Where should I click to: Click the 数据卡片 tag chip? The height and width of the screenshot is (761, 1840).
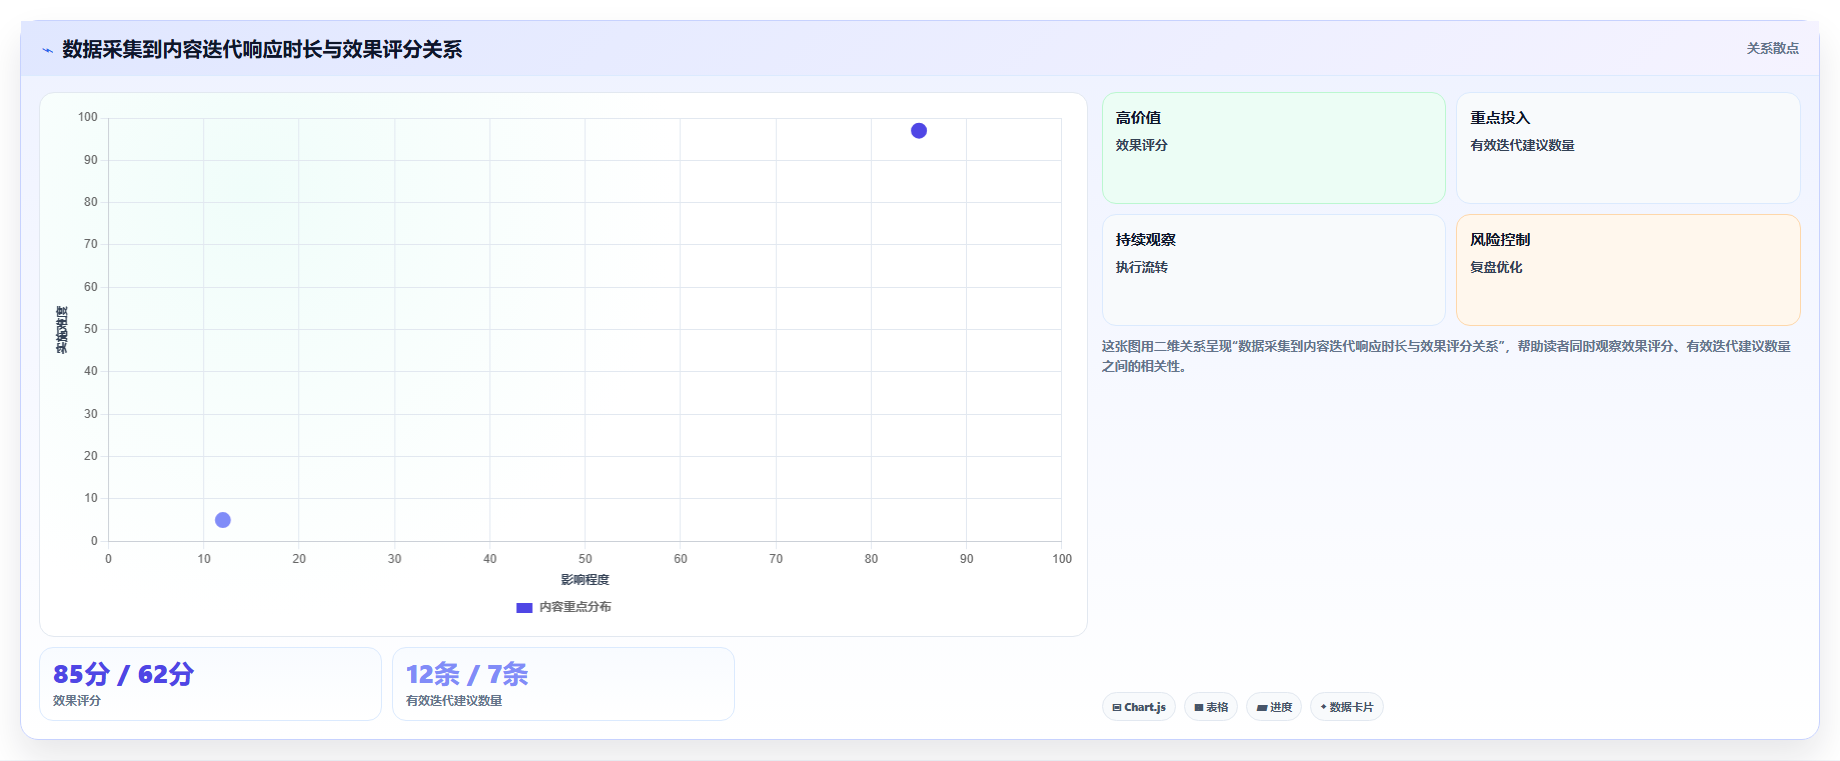1346,707
